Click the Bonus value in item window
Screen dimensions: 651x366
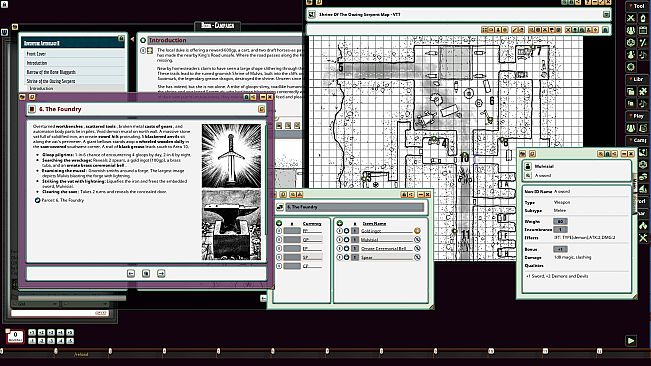[560, 249]
